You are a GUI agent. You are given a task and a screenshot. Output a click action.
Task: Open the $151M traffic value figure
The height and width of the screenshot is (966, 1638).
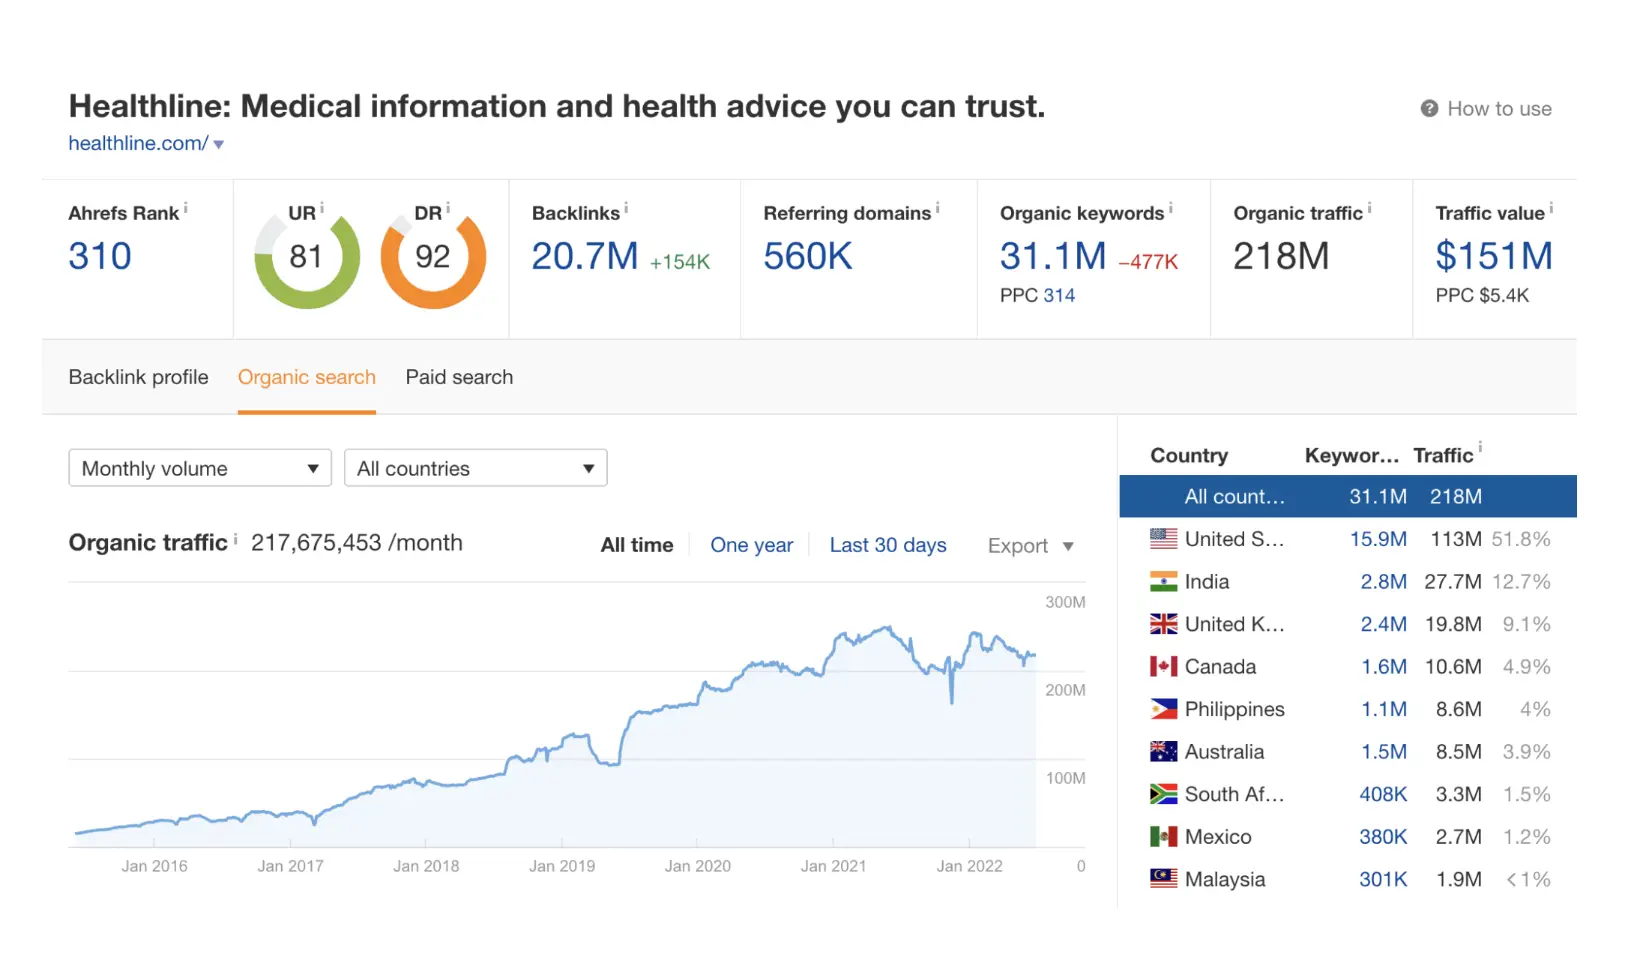point(1494,257)
